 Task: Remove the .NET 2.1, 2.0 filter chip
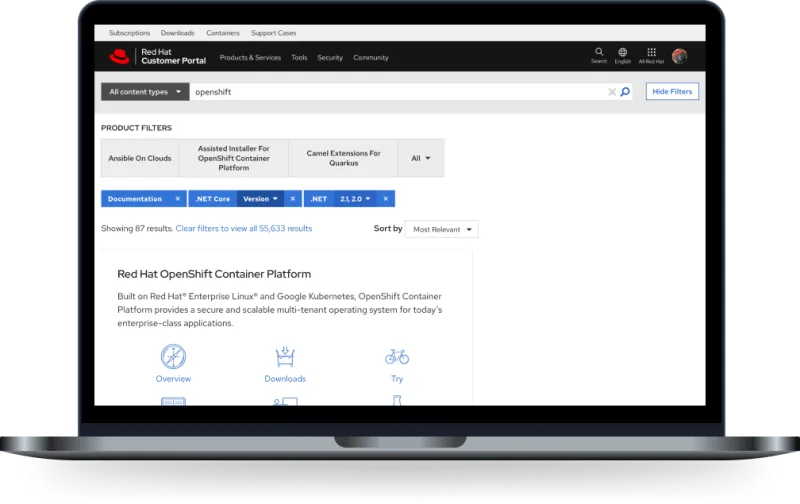(x=386, y=199)
